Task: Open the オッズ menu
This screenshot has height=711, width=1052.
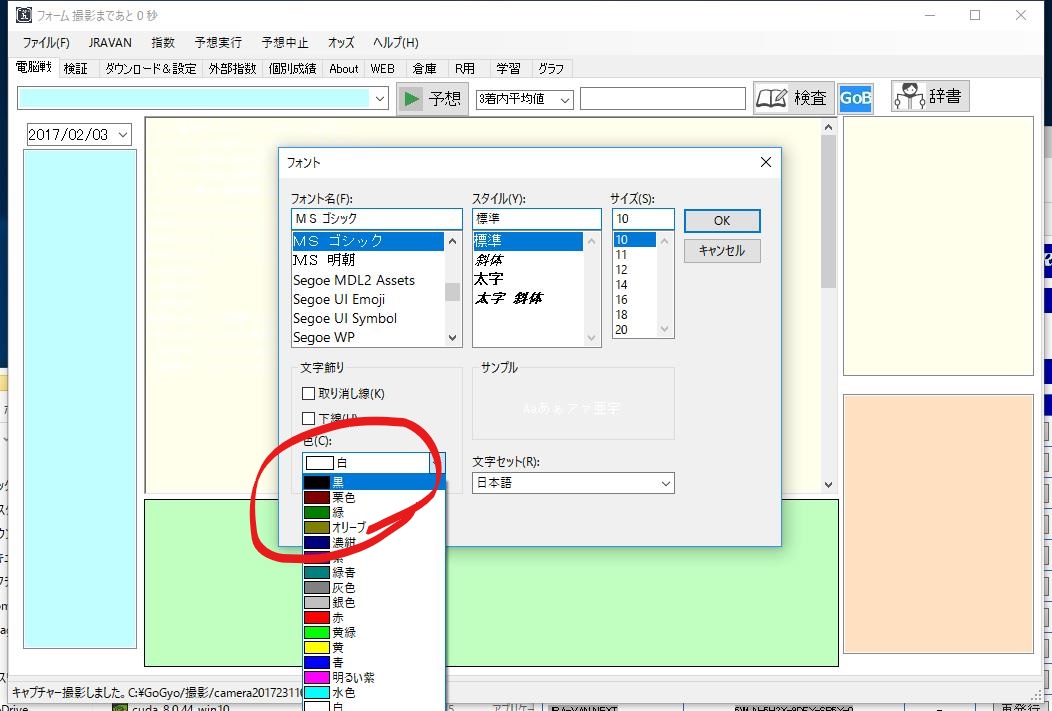Action: pyautogui.click(x=341, y=43)
